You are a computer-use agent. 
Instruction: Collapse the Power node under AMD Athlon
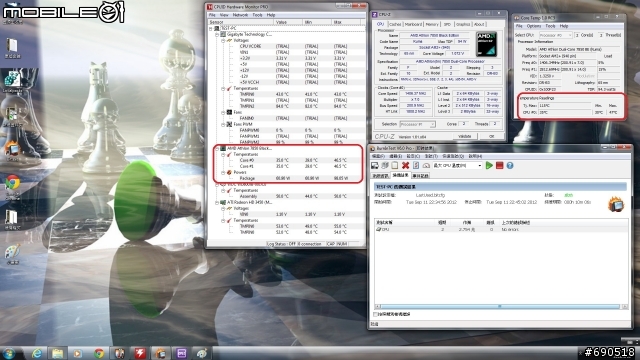[223, 172]
